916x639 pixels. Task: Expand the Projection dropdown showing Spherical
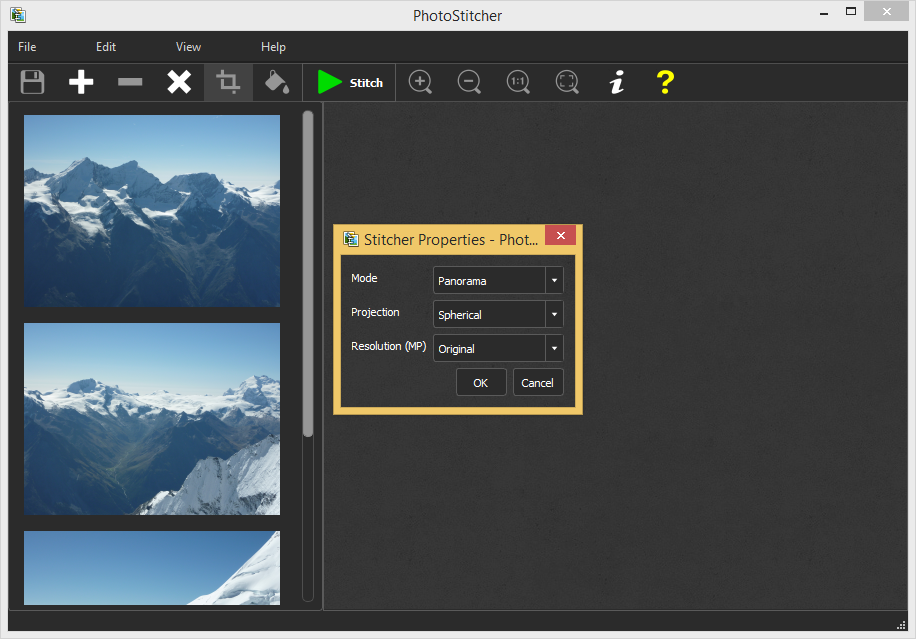[x=498, y=314]
